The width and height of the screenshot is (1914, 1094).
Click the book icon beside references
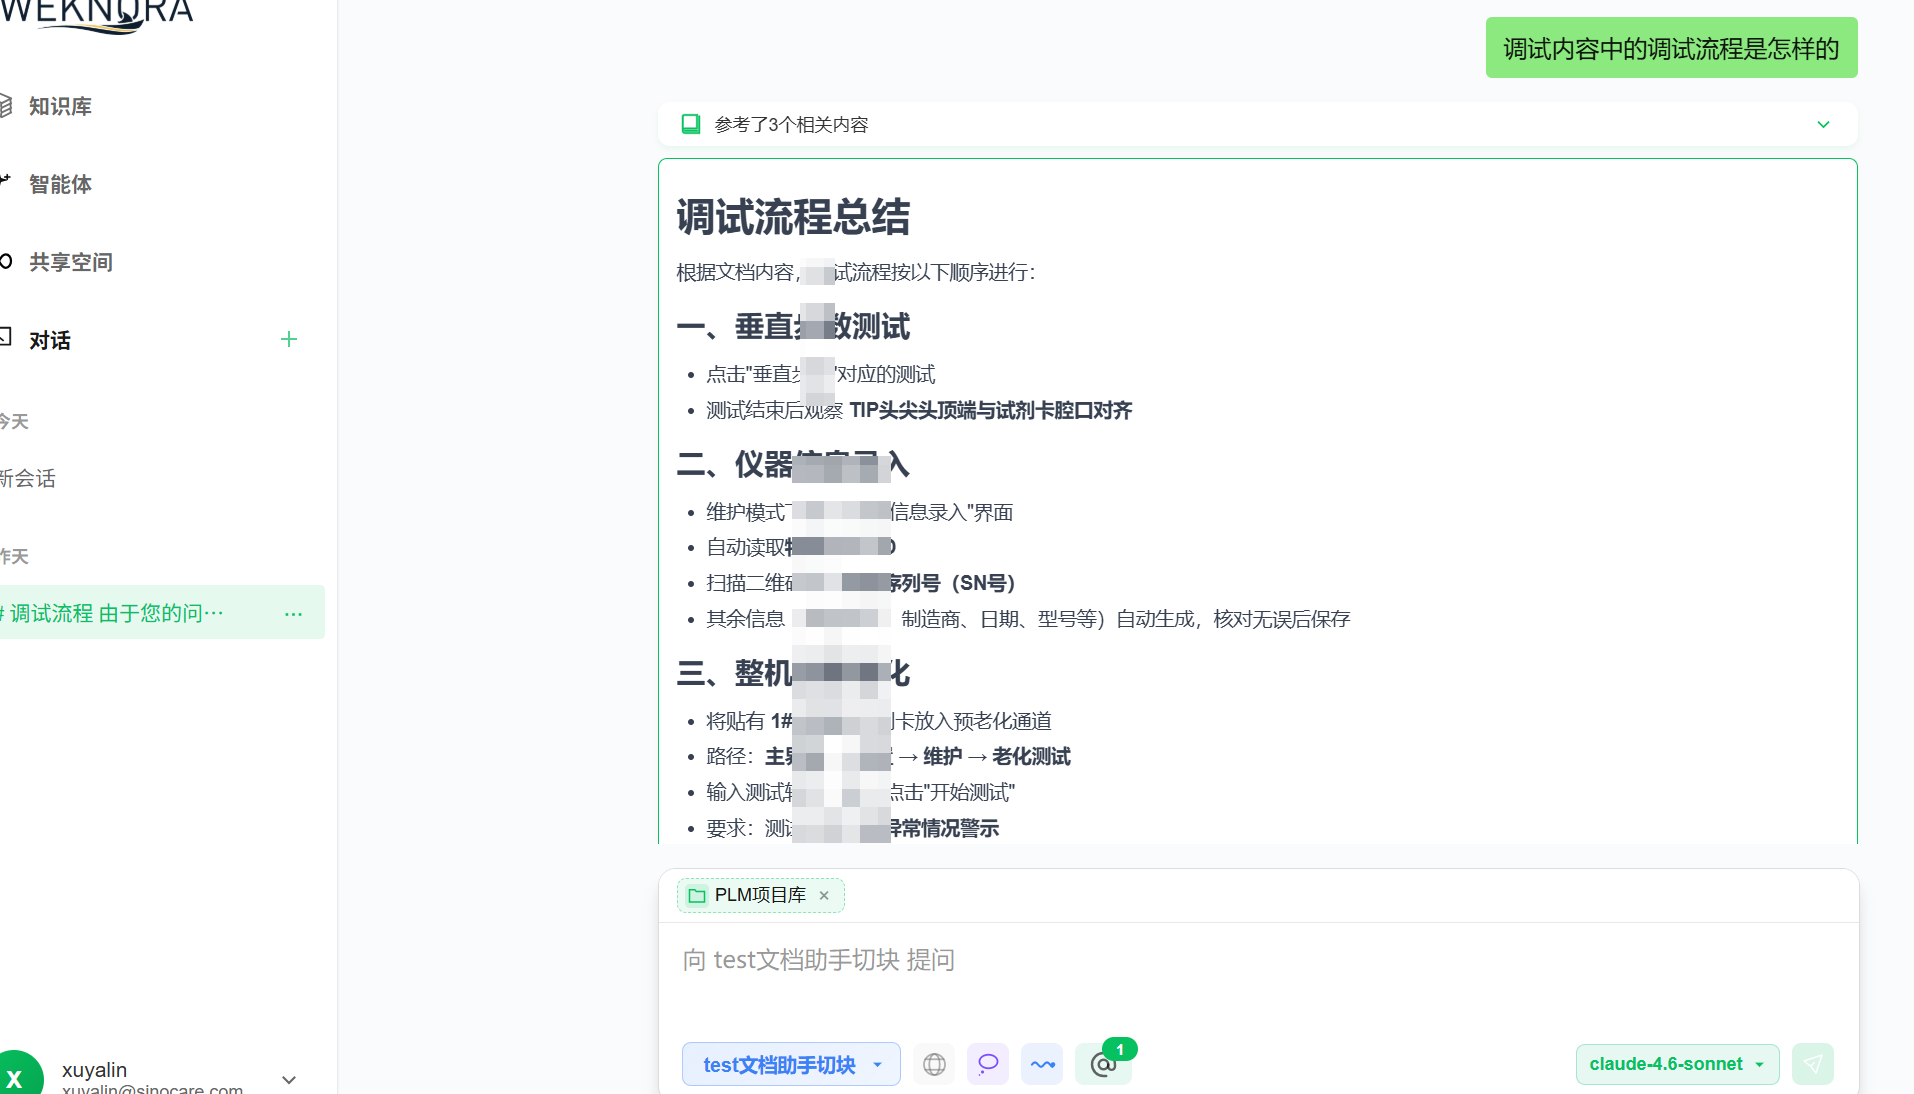[x=690, y=124]
